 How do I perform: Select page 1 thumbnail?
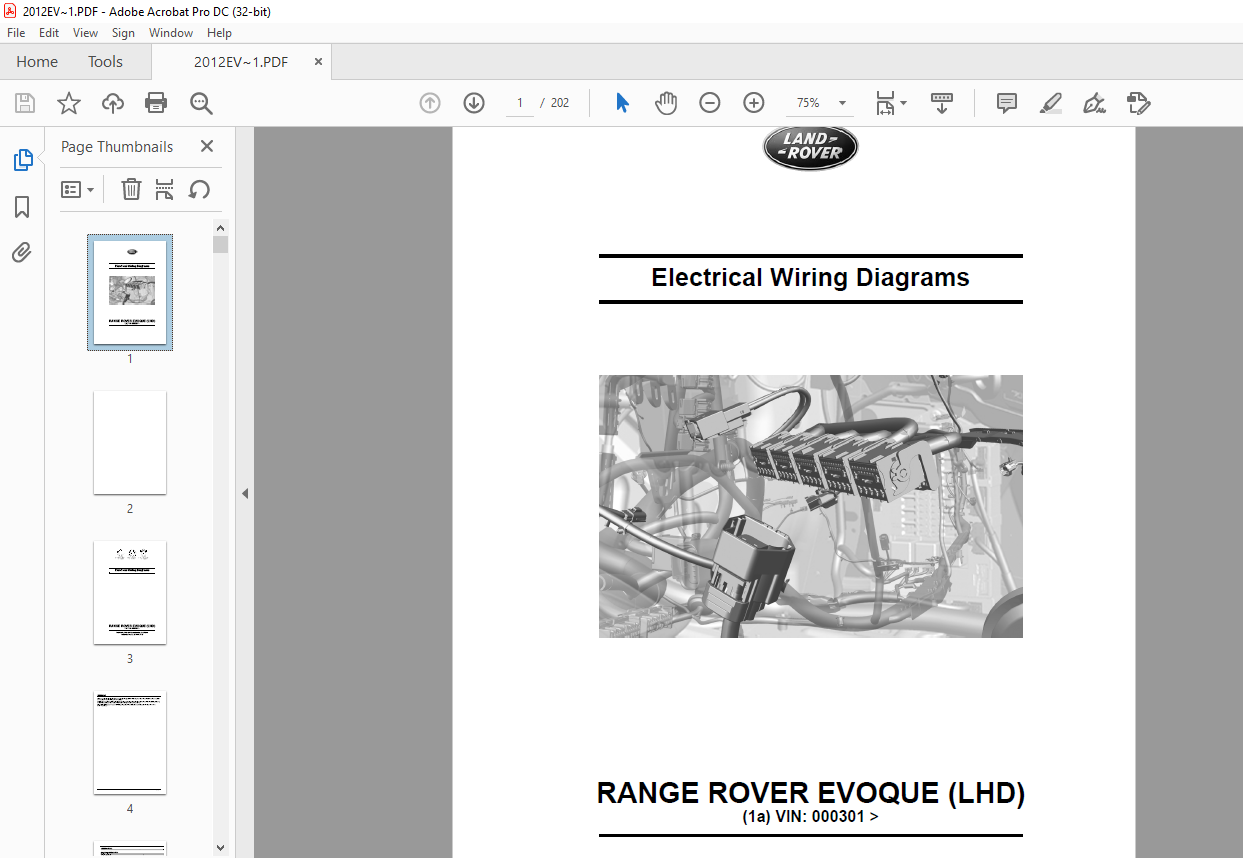click(130, 293)
